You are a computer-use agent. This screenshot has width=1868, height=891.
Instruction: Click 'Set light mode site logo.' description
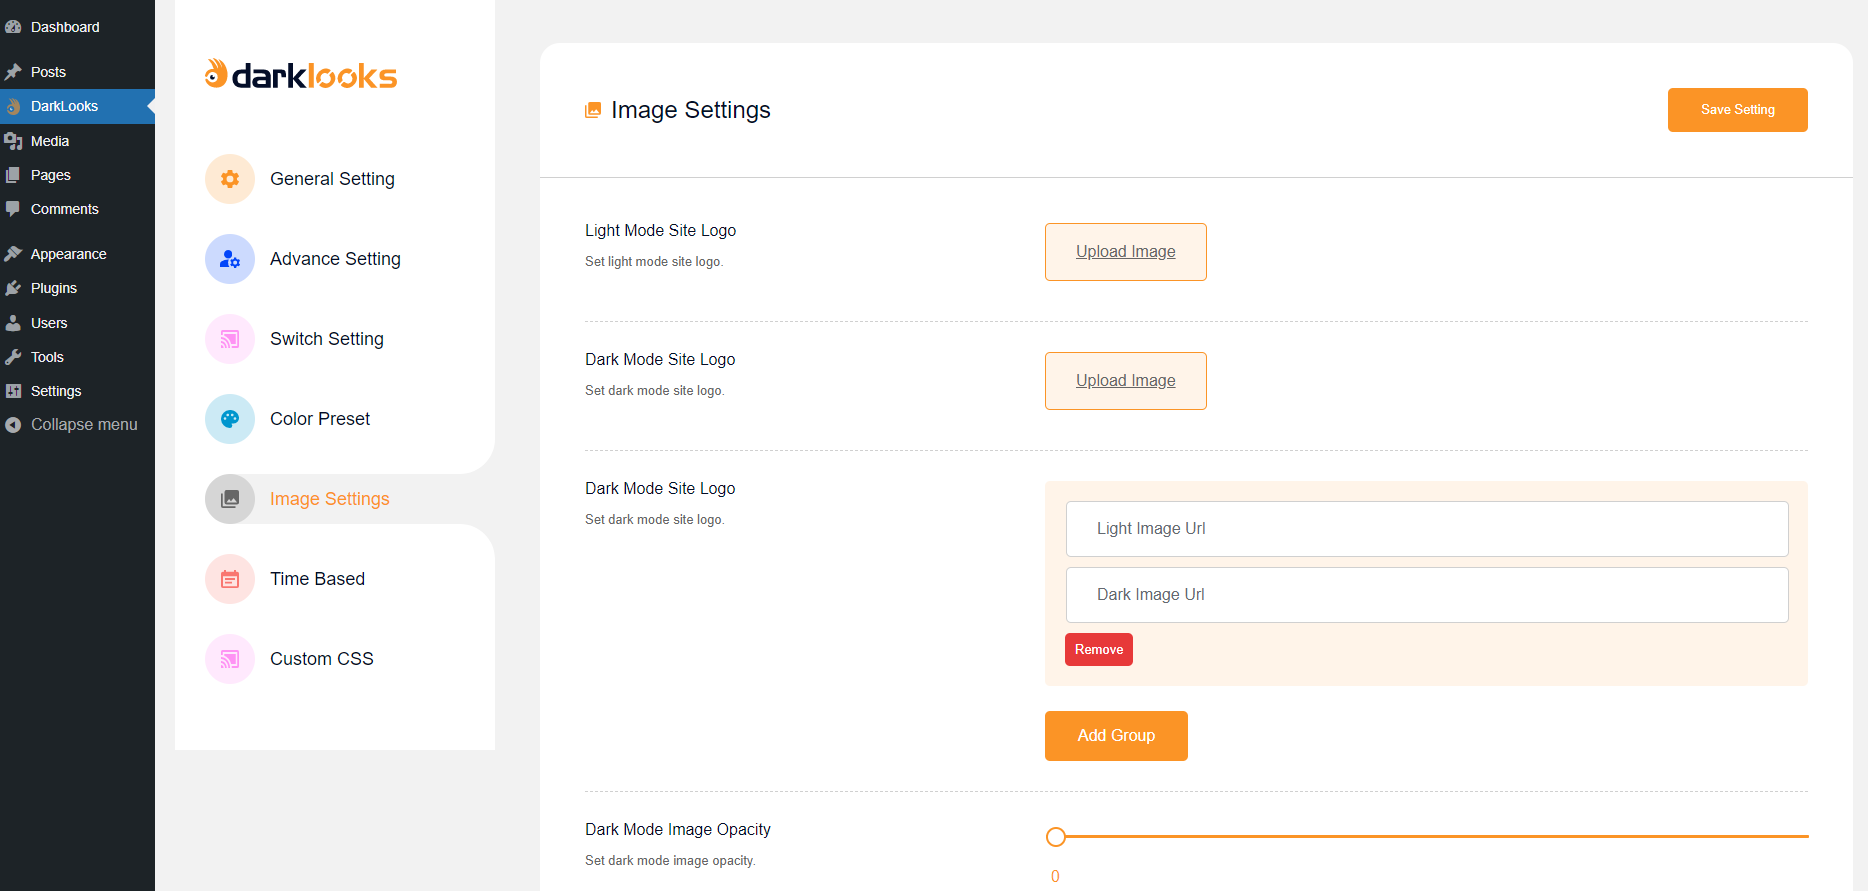point(654,262)
